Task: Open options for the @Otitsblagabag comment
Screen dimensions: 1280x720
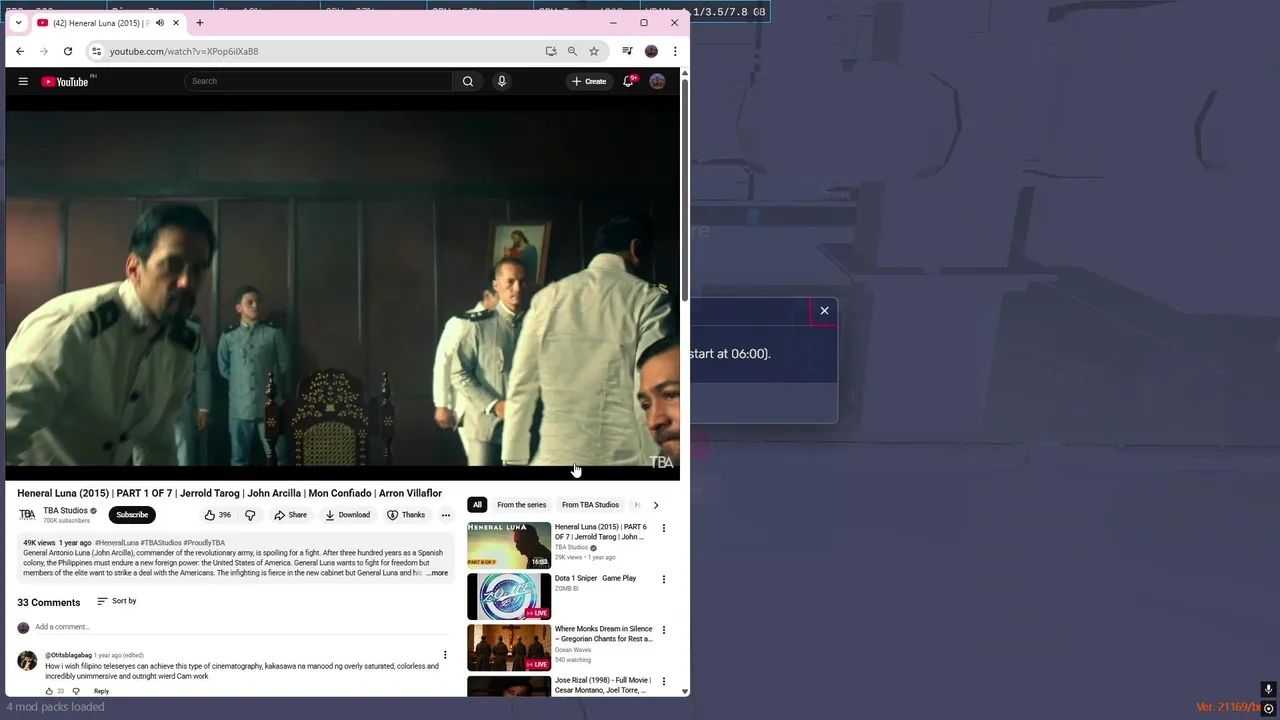Action: tap(445, 655)
